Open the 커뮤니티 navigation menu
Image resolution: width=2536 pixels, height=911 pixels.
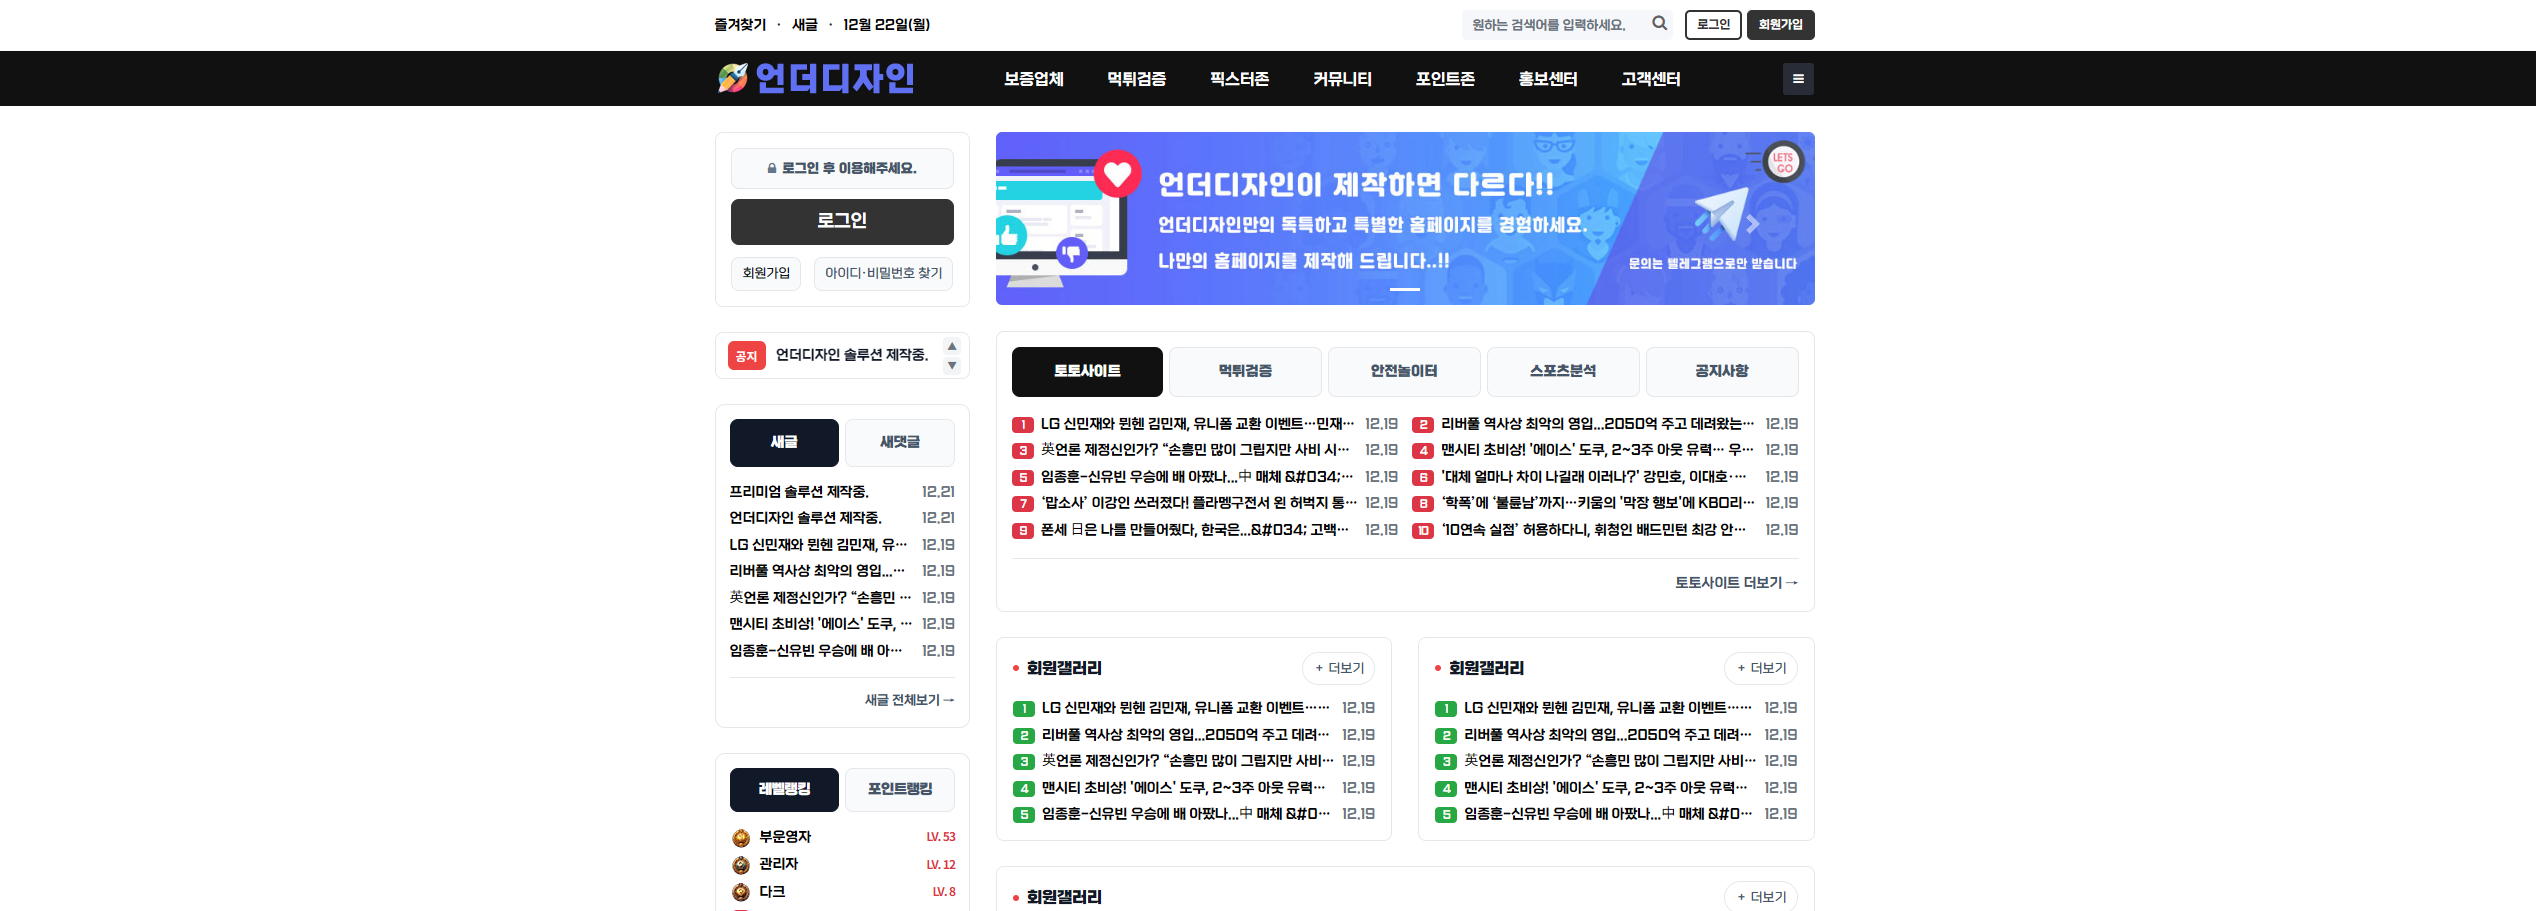pos(1341,79)
